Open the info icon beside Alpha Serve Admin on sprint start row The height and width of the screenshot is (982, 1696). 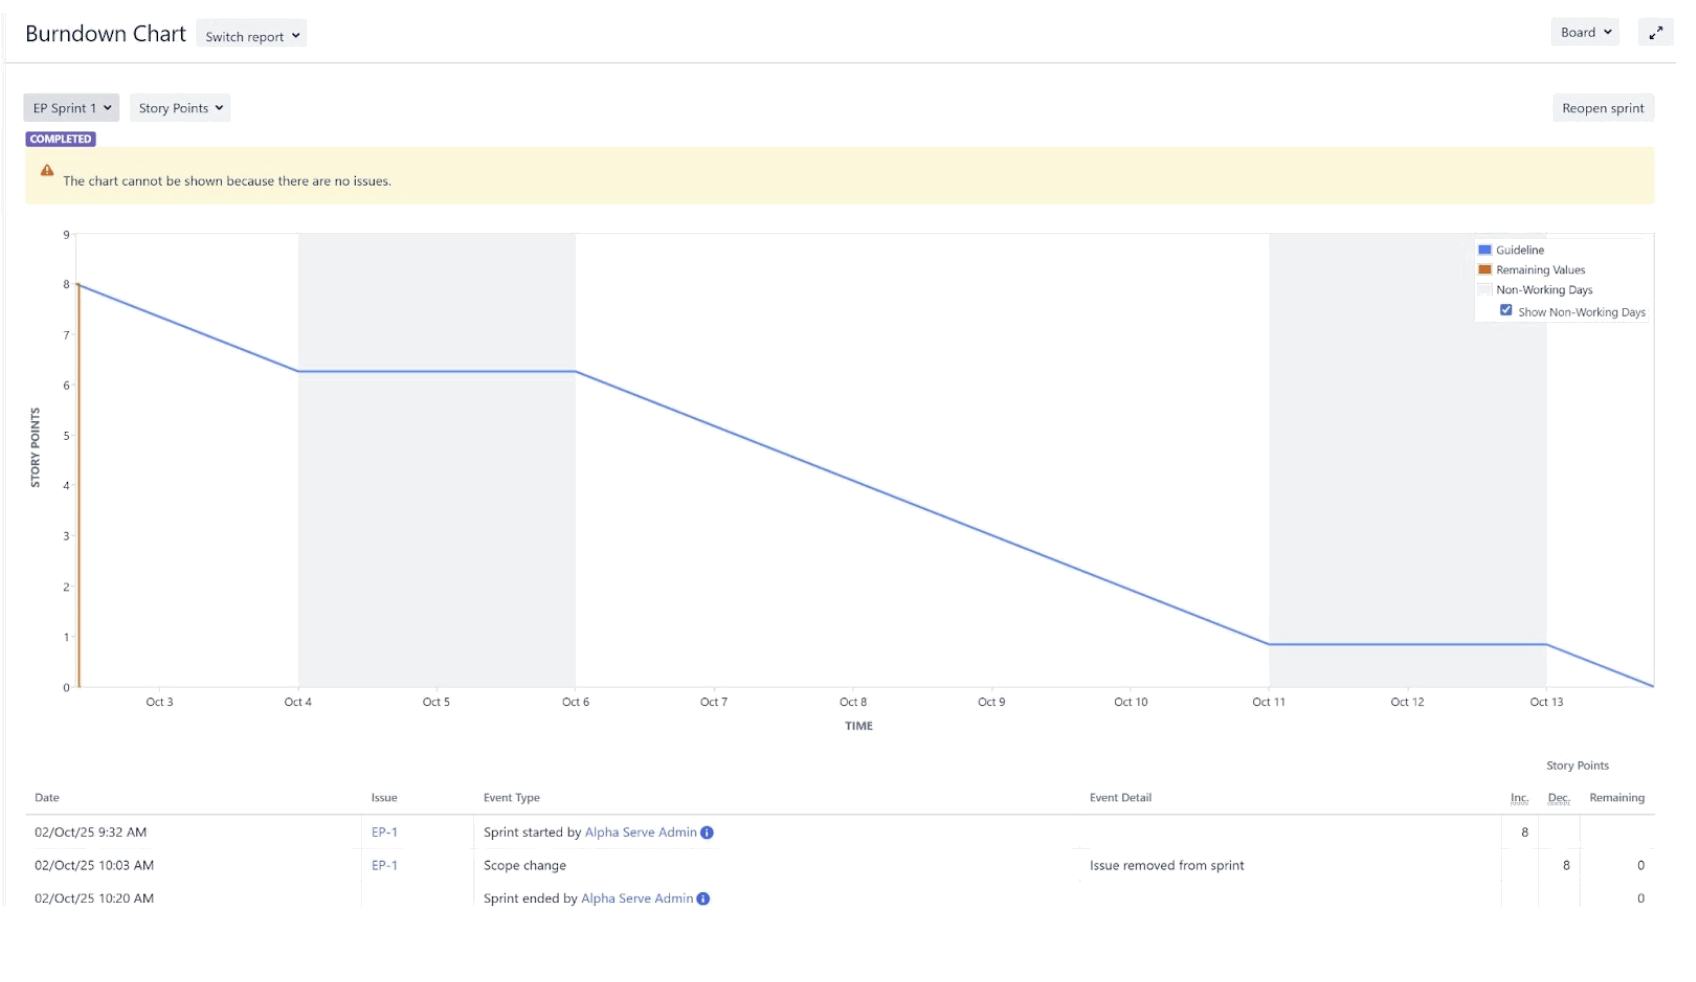[x=707, y=832]
